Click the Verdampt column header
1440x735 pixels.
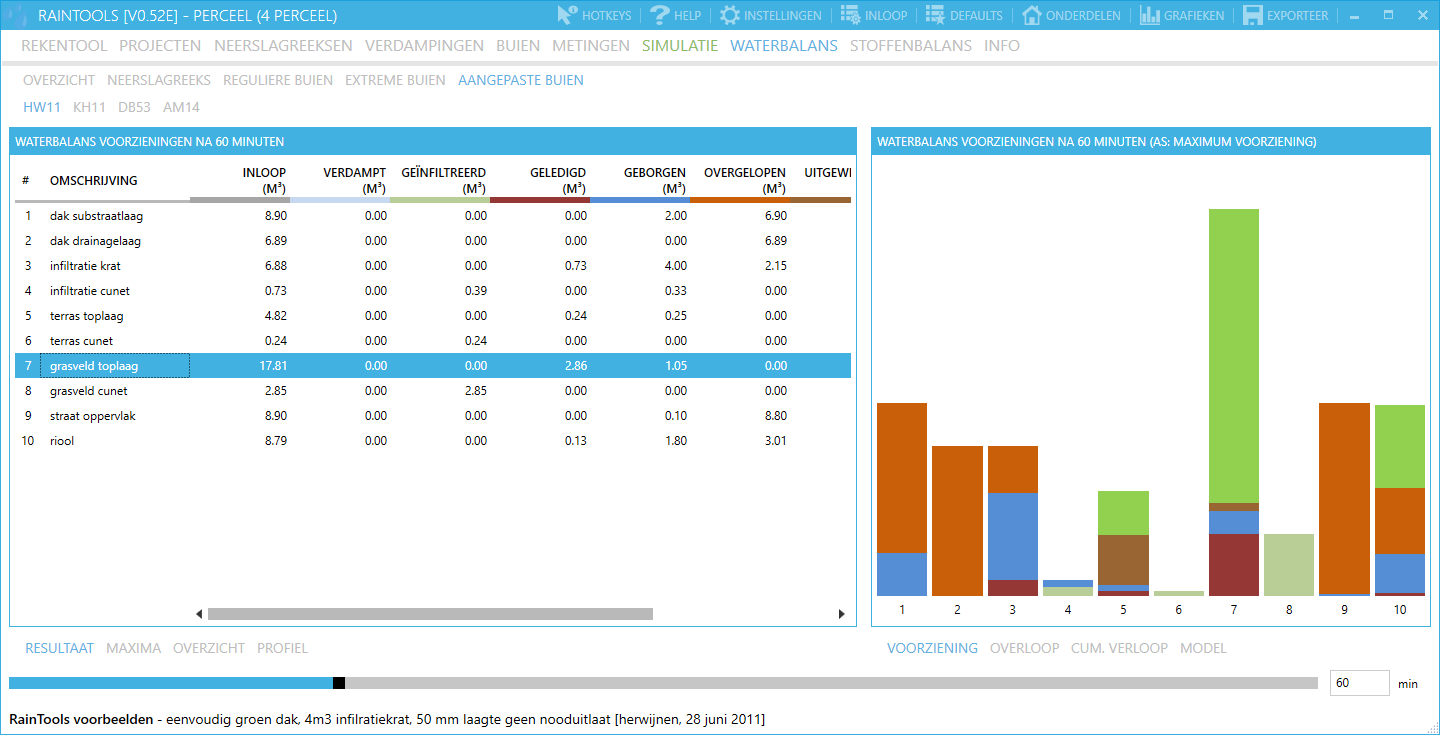click(340, 180)
